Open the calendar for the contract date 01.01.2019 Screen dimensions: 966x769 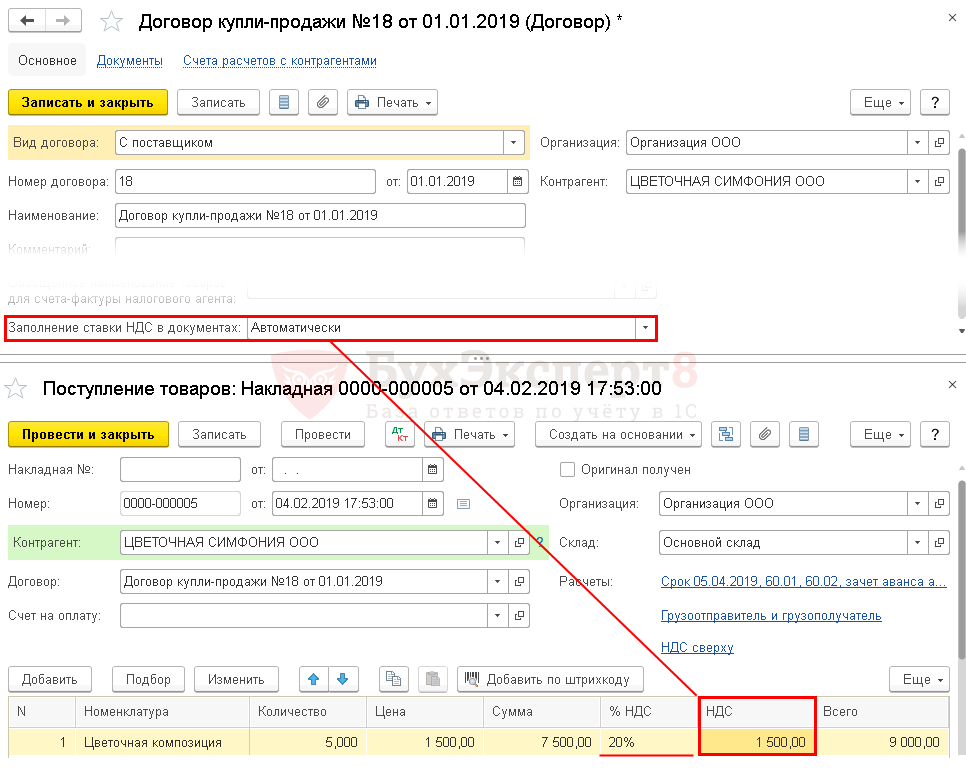[x=517, y=182]
